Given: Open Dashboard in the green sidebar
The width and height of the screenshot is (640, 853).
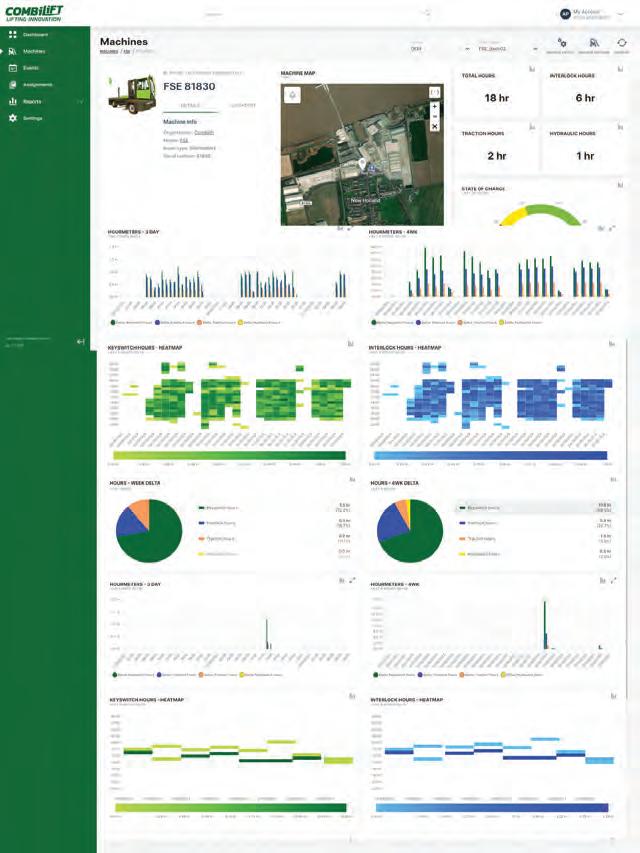Looking at the screenshot, I should click(x=35, y=34).
